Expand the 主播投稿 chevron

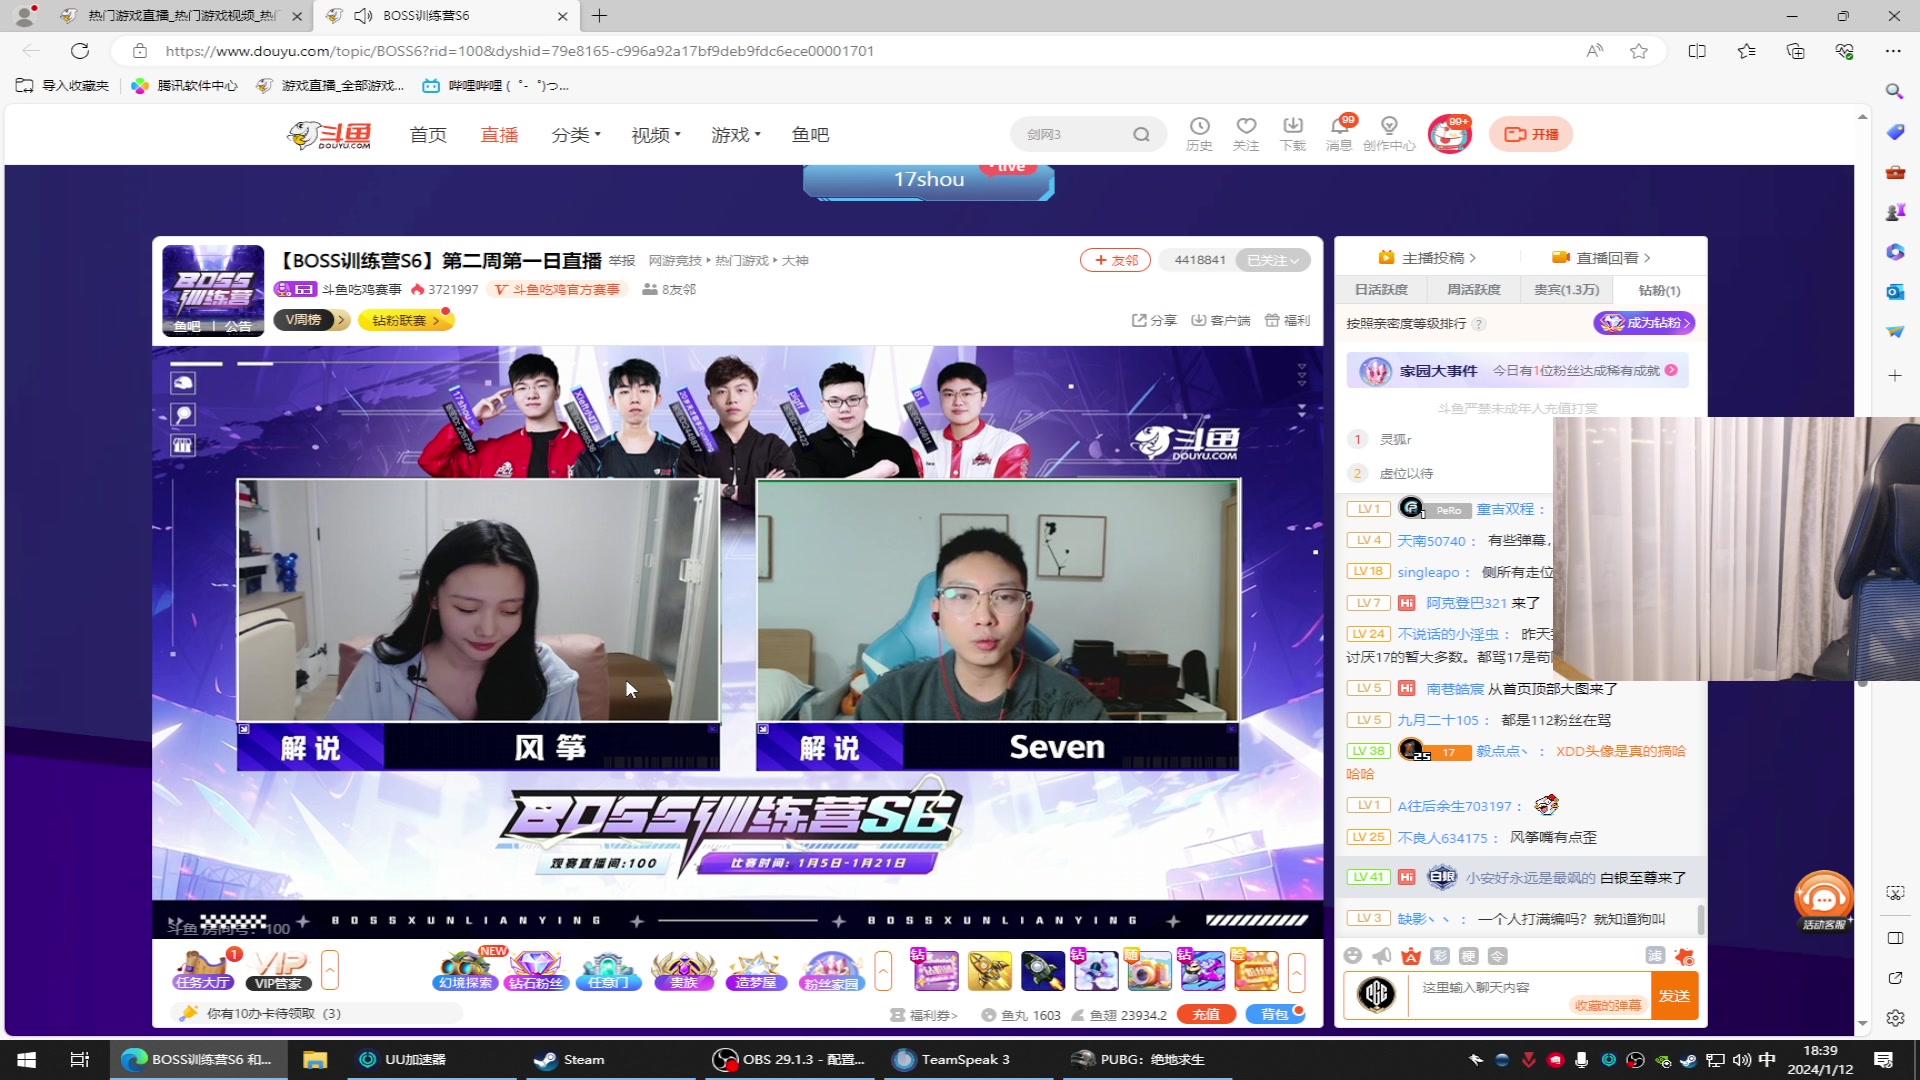coord(1473,258)
